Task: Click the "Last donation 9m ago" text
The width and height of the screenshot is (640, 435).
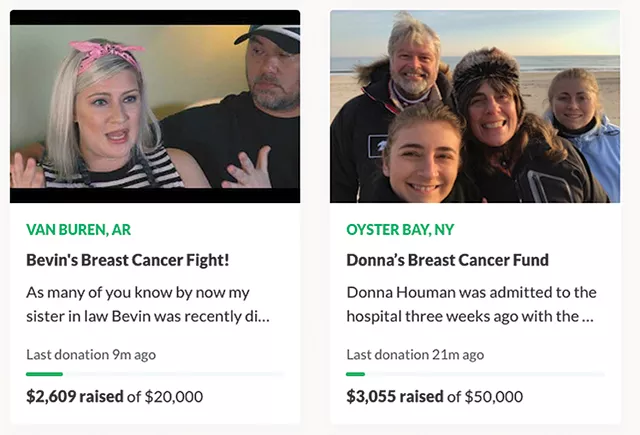Action: (91, 354)
